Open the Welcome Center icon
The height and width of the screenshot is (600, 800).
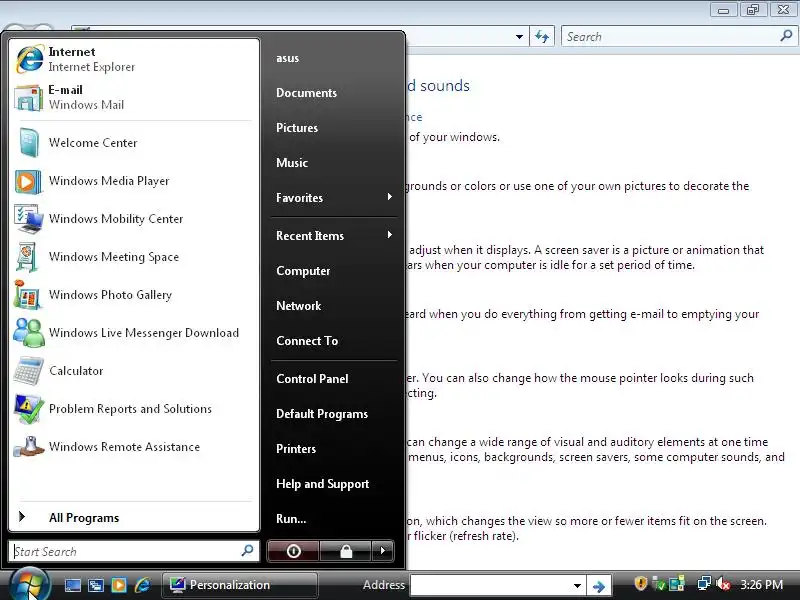[x=29, y=142]
